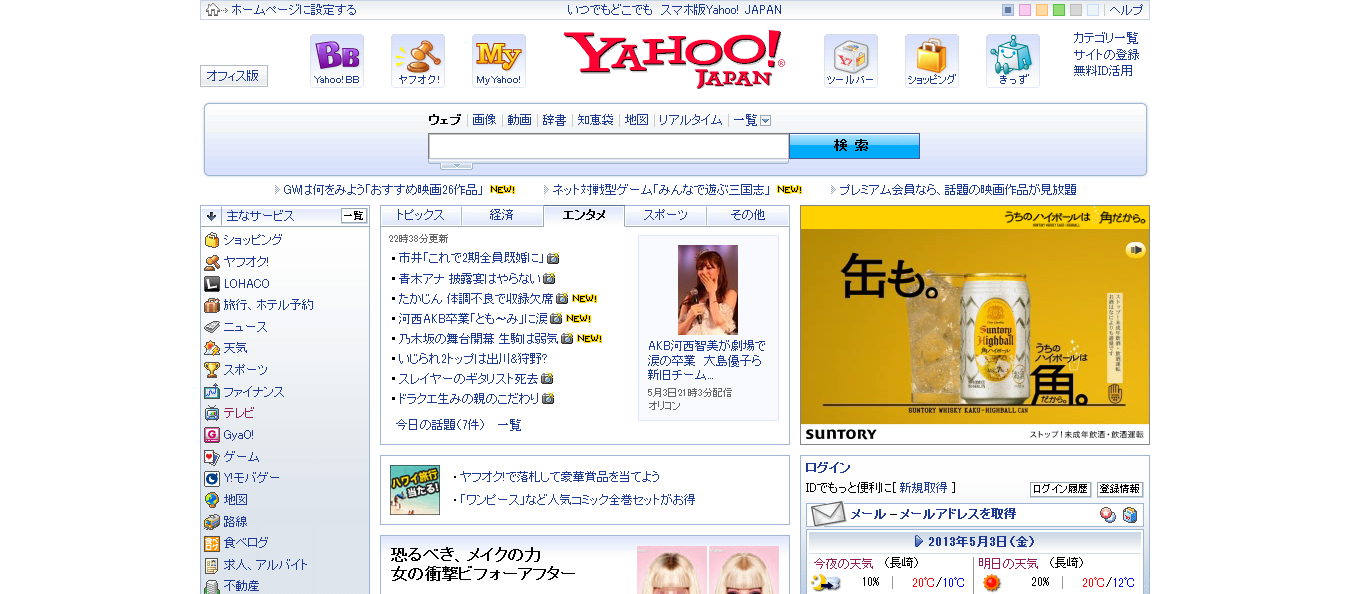
Task: Open the ヤフオク! auction gavel icon
Action: tap(418, 61)
